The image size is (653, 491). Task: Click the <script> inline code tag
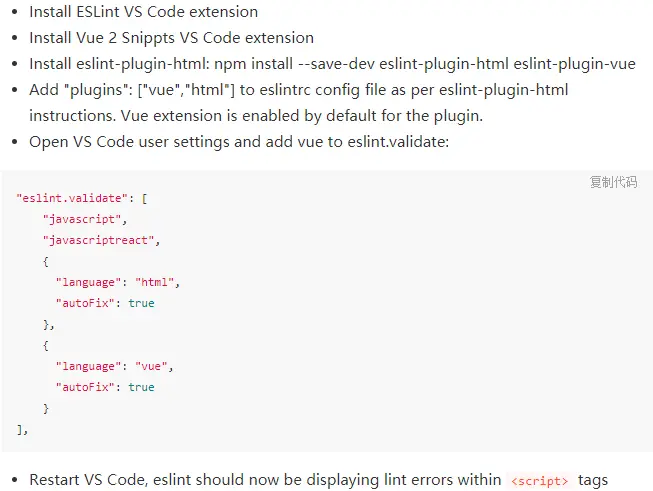pos(539,481)
